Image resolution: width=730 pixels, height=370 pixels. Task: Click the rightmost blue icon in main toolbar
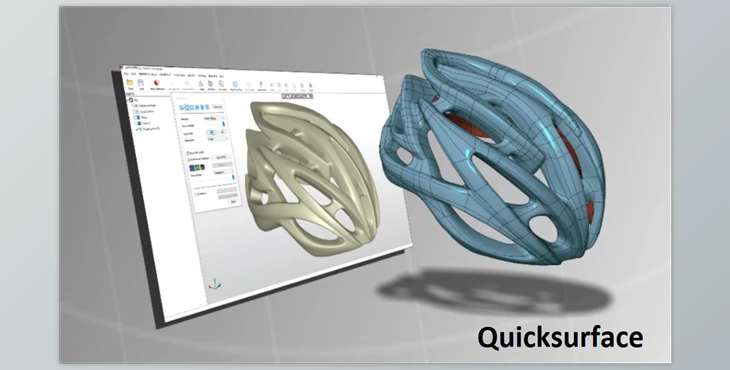tap(311, 86)
